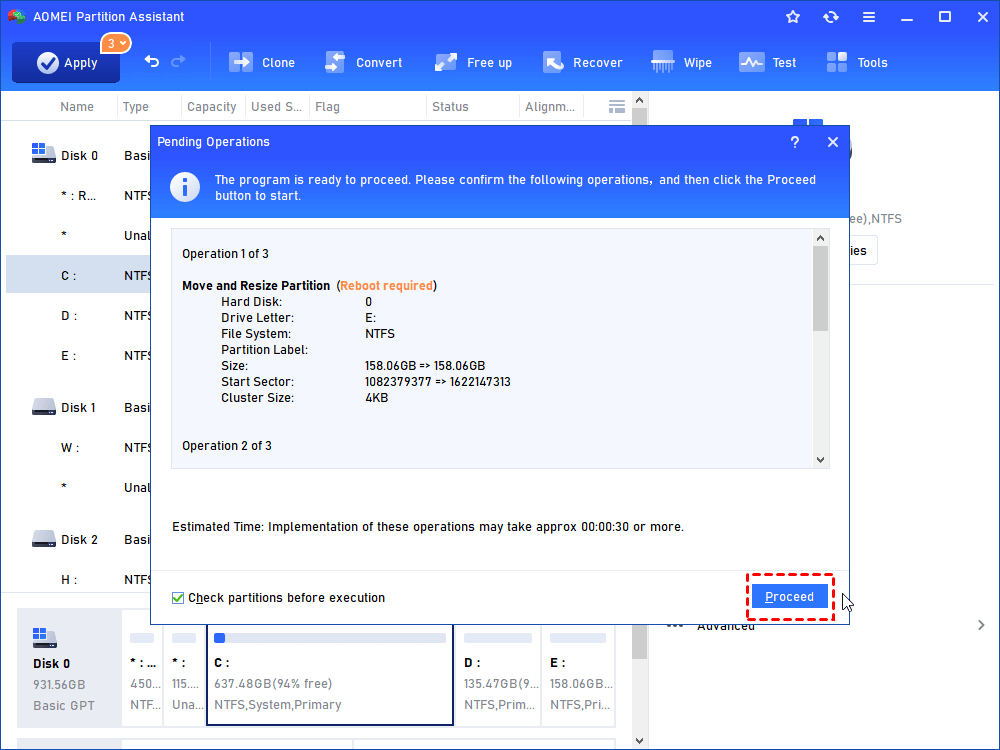The width and height of the screenshot is (1000, 750).
Task: Sort by the Name column header
Action: coord(77,107)
